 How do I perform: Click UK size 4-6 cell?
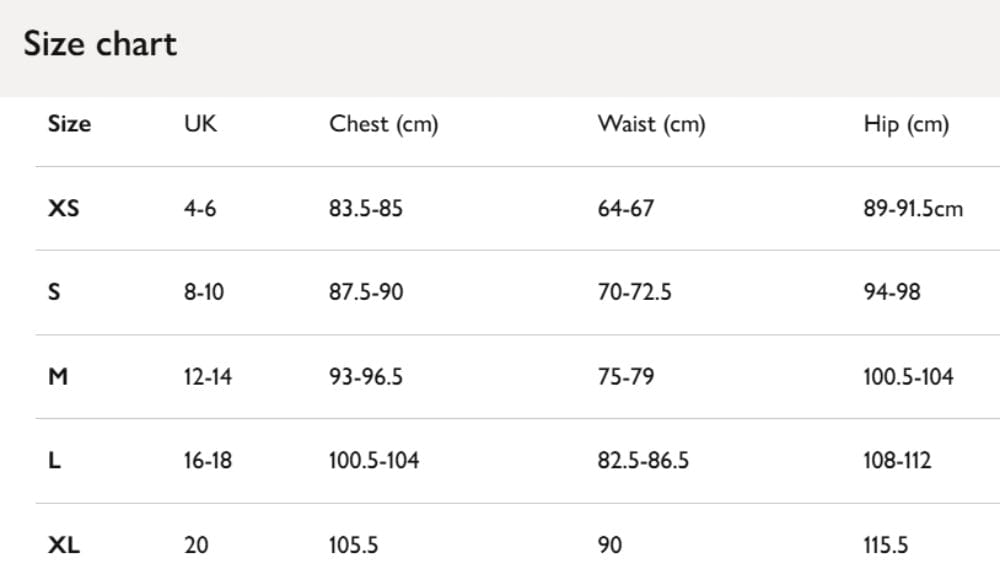coord(200,209)
